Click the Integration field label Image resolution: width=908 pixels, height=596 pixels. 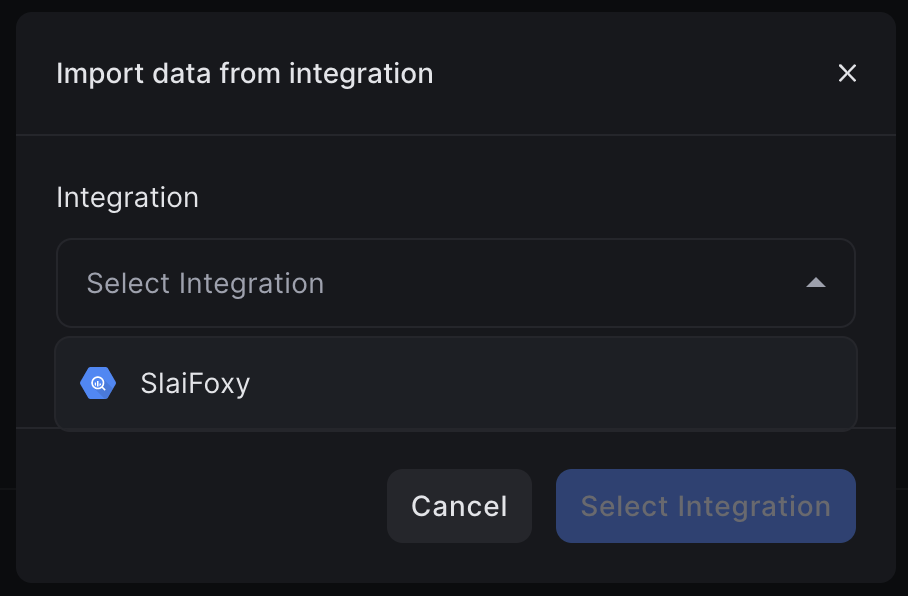pos(127,197)
